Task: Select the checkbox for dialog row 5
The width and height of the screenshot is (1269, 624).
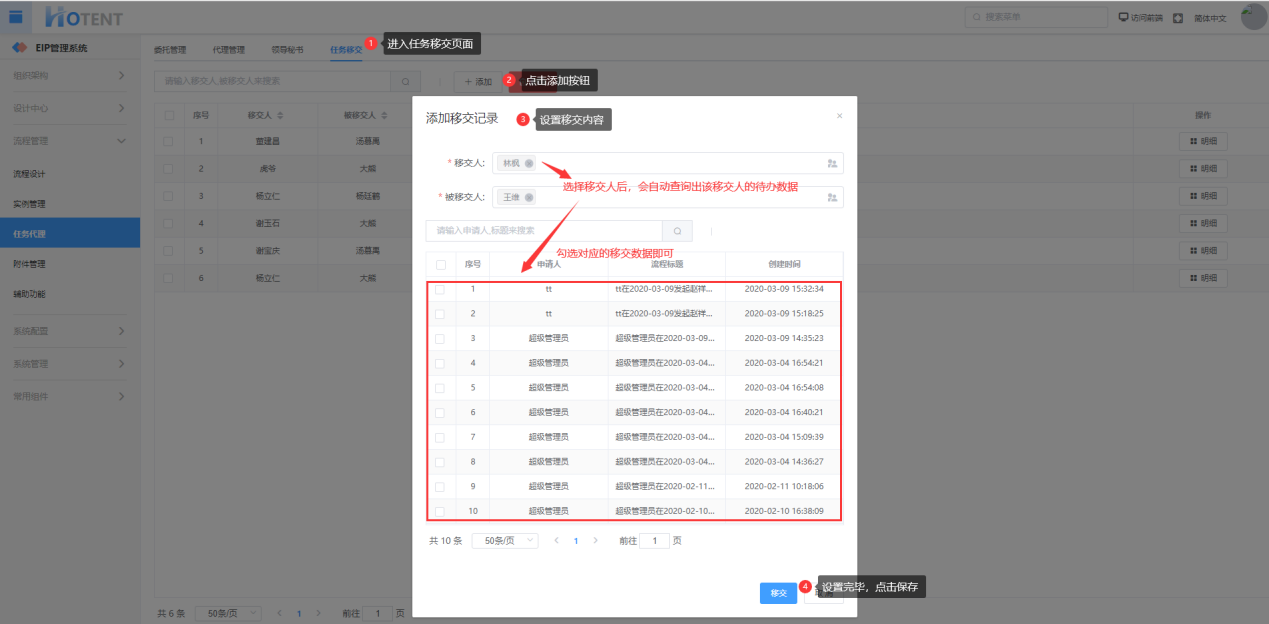Action: (440, 387)
